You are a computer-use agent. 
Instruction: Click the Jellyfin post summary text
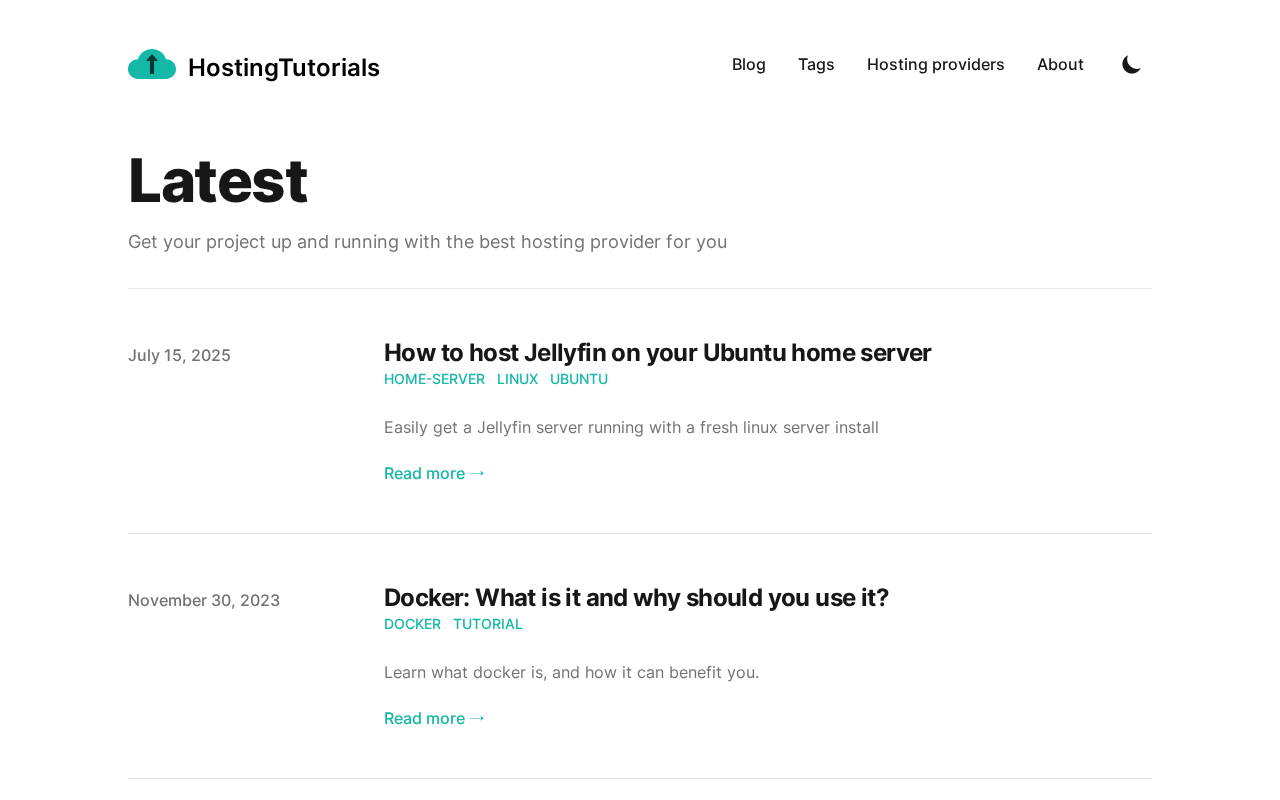click(631, 428)
